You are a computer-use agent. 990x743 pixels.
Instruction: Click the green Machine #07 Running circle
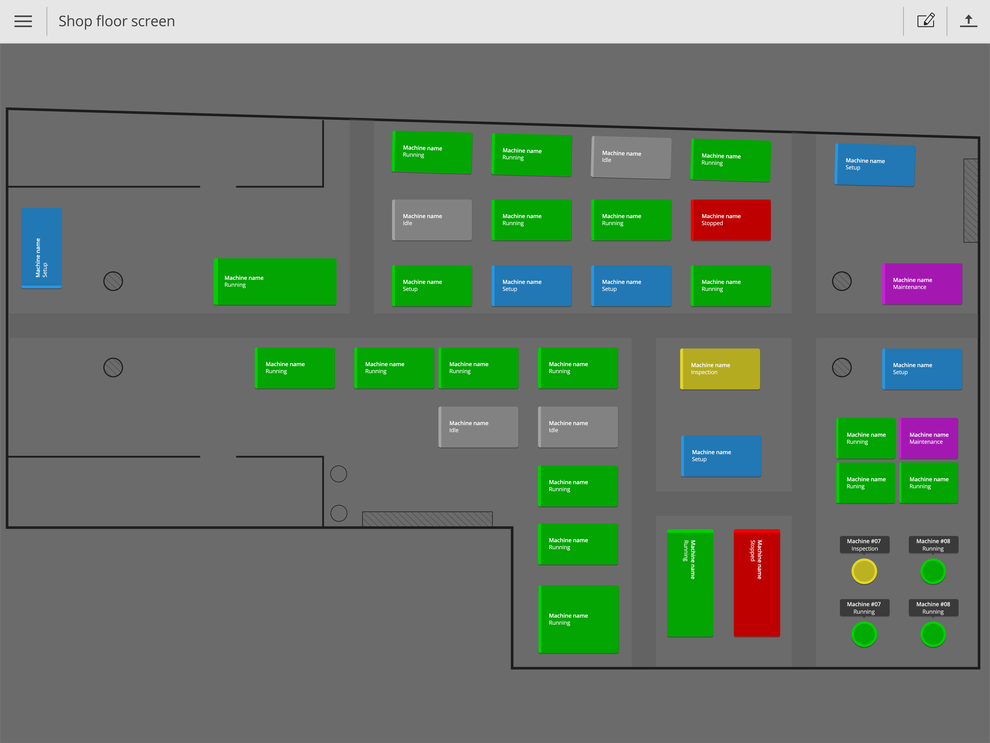click(x=864, y=634)
